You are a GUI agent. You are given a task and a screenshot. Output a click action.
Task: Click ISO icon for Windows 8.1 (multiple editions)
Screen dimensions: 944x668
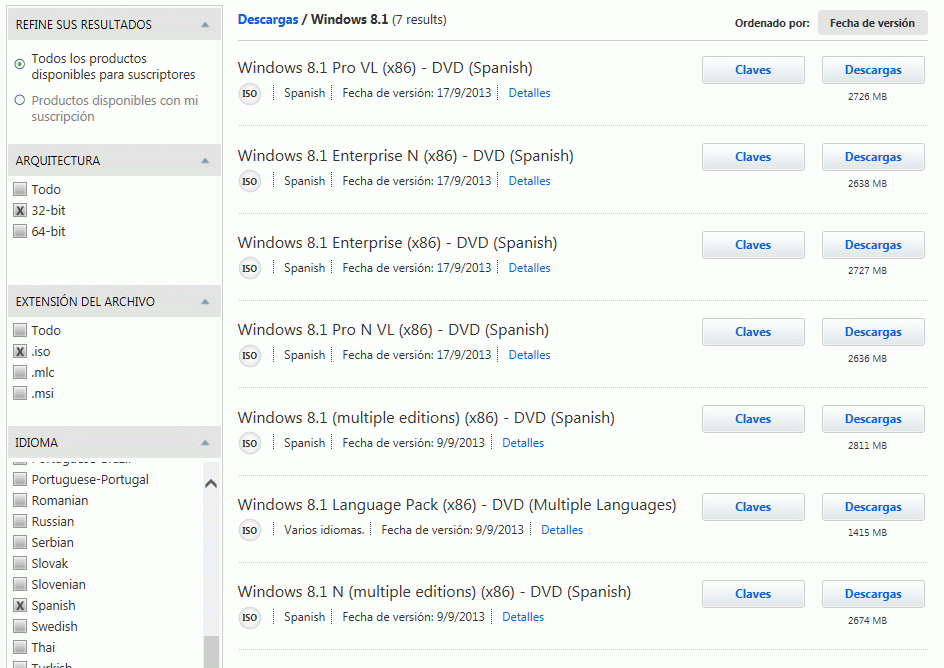tap(249, 444)
